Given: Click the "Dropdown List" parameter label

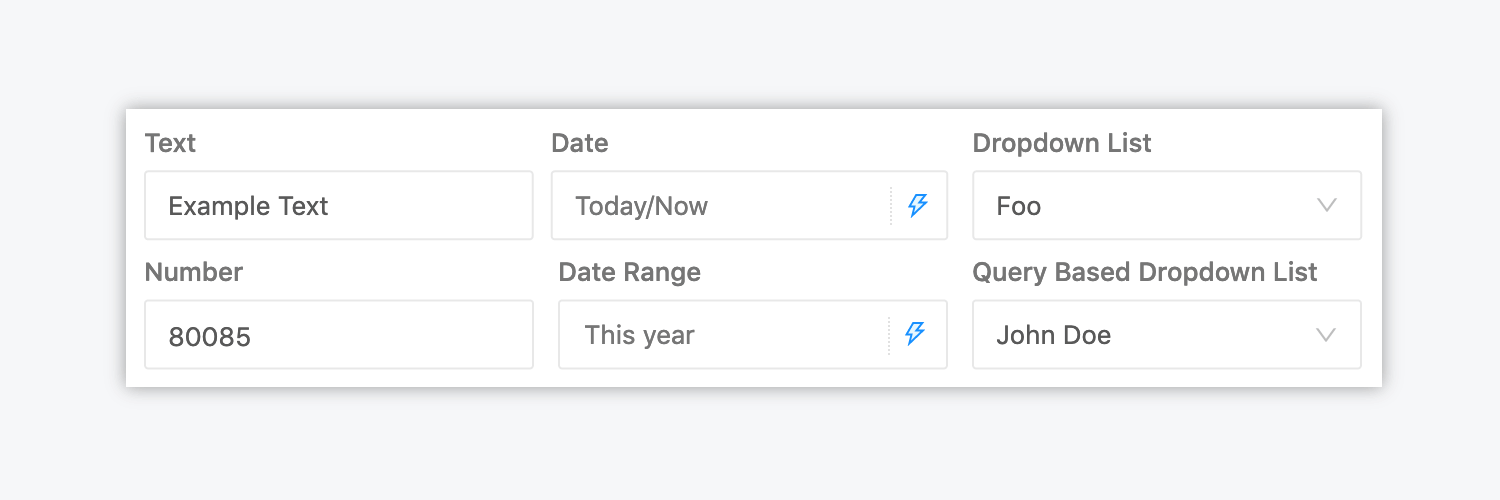Looking at the screenshot, I should 1062,143.
